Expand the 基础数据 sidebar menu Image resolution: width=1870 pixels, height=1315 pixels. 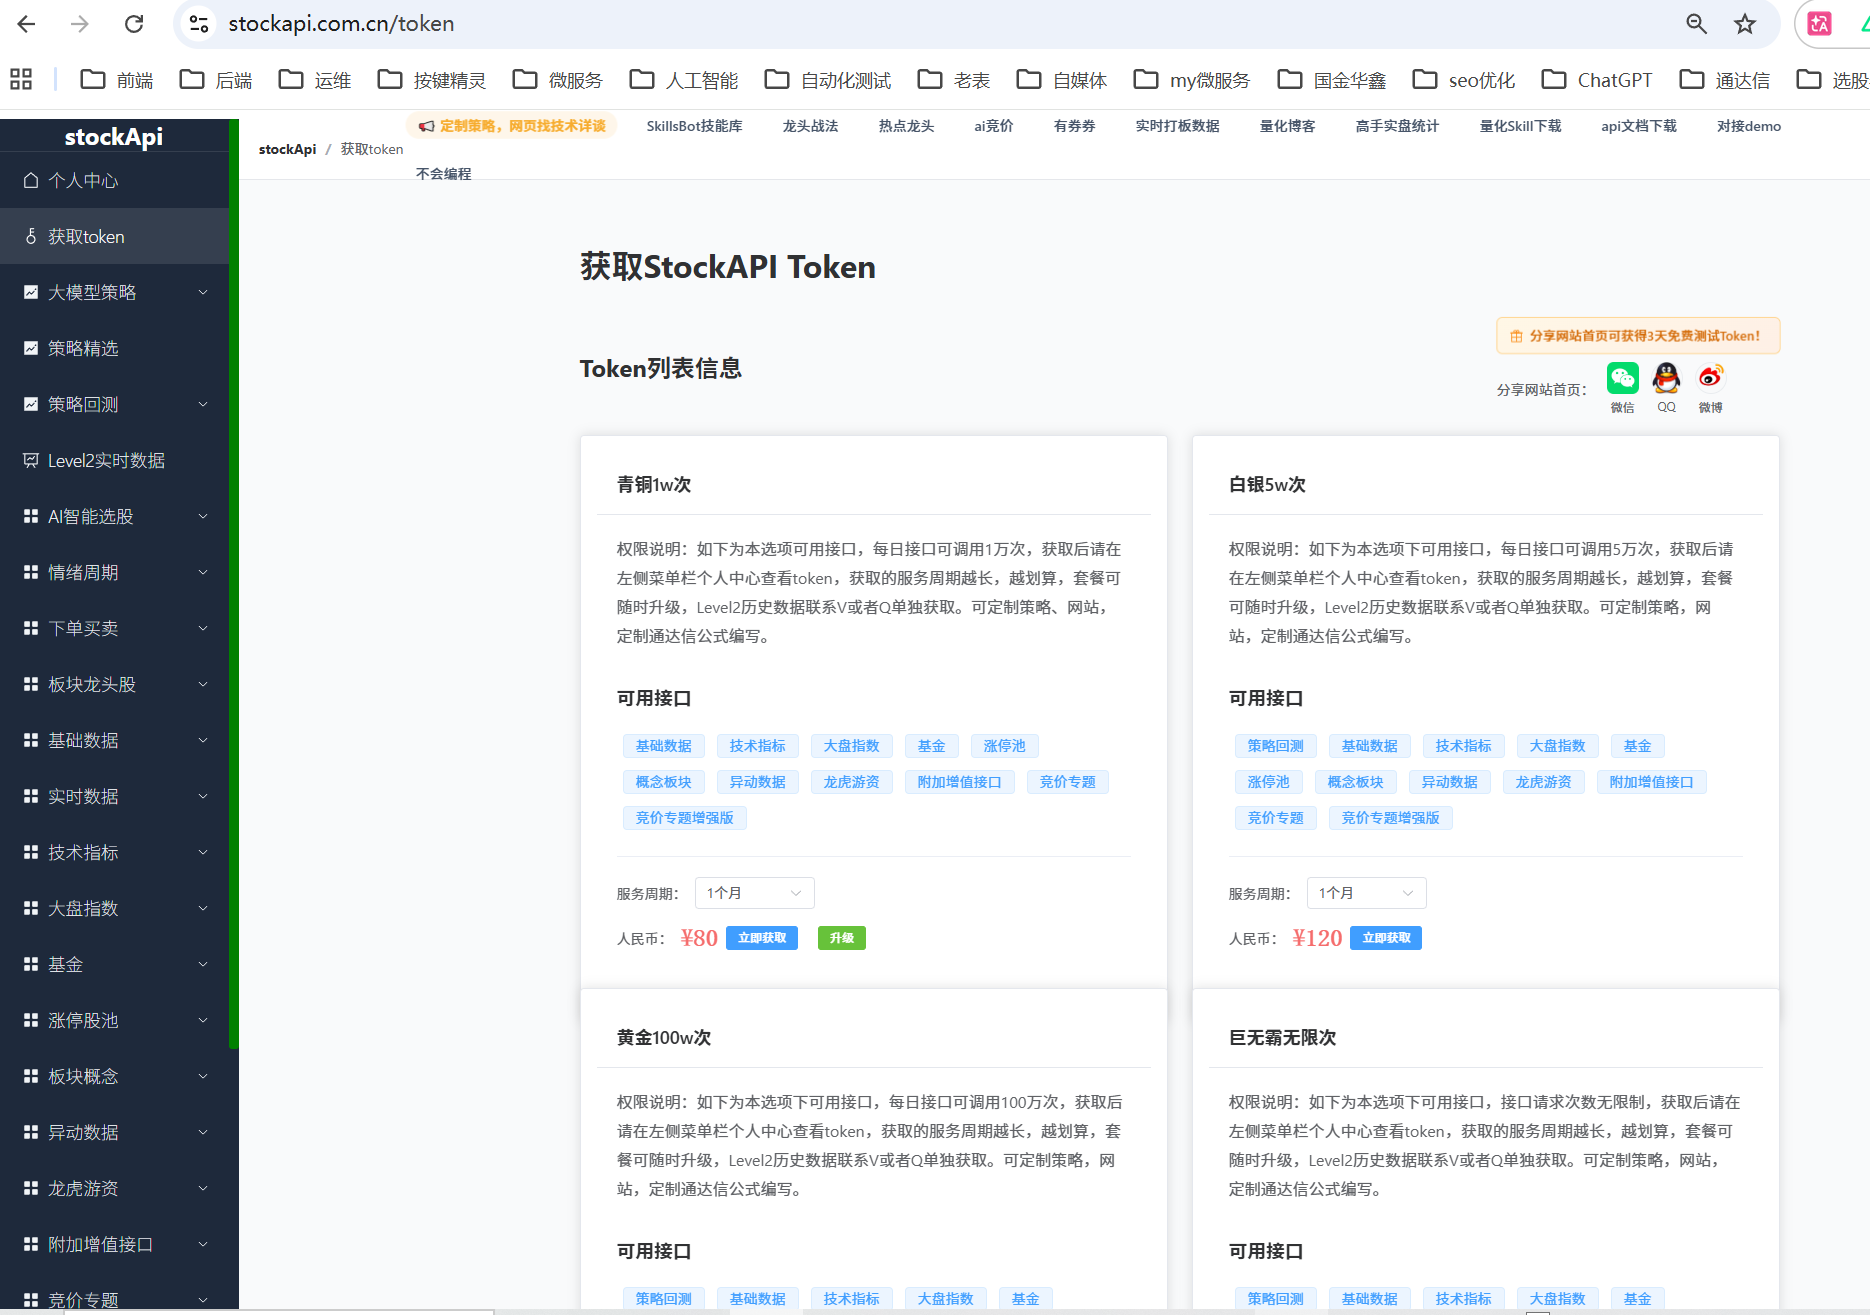tap(114, 740)
